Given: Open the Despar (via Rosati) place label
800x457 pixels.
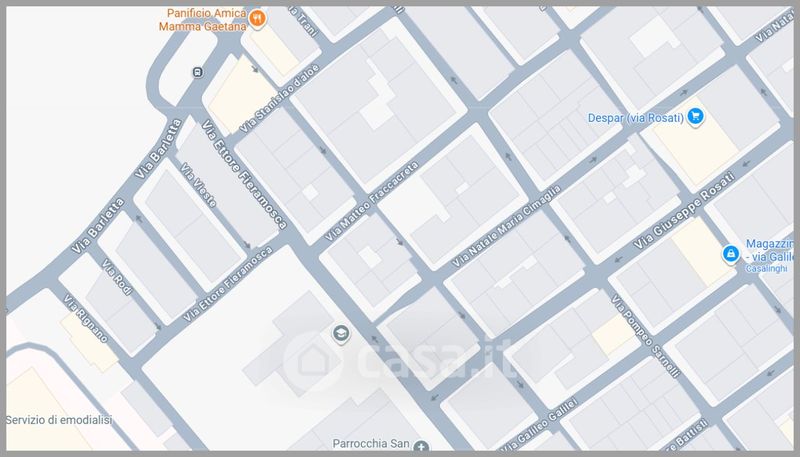Looking at the screenshot, I should (x=635, y=117).
